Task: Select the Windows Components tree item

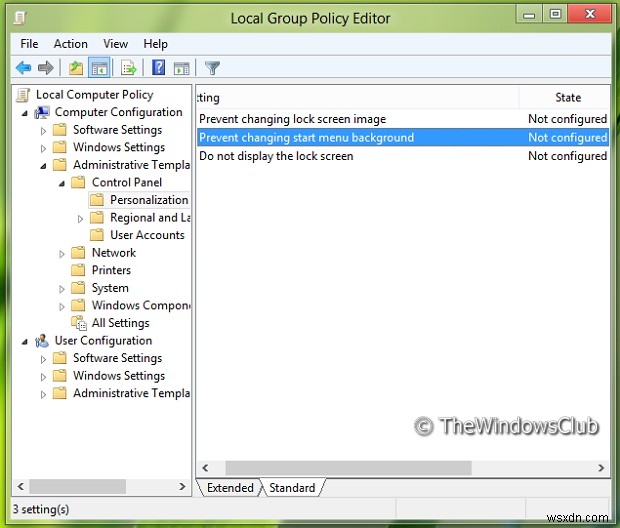Action: point(141,305)
